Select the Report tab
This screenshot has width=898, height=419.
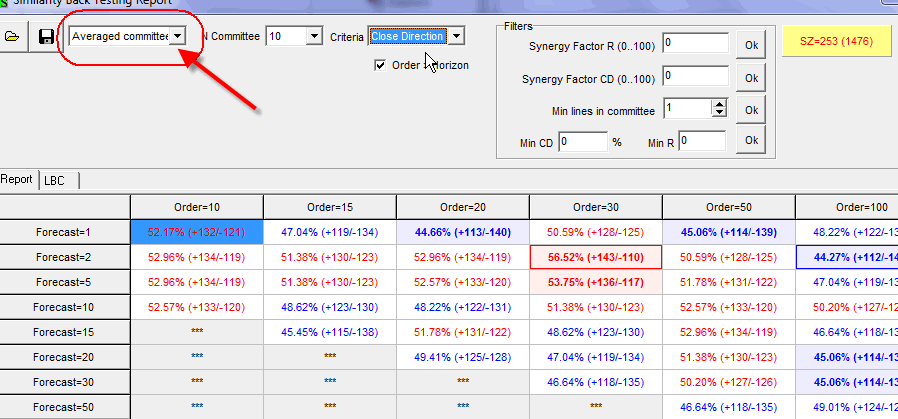17,181
